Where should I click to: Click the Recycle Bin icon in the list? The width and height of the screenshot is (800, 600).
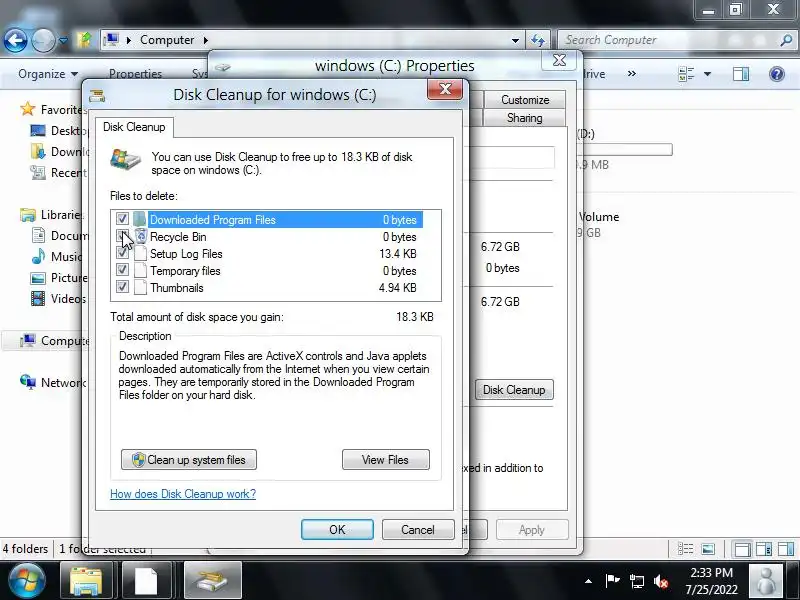coord(140,236)
